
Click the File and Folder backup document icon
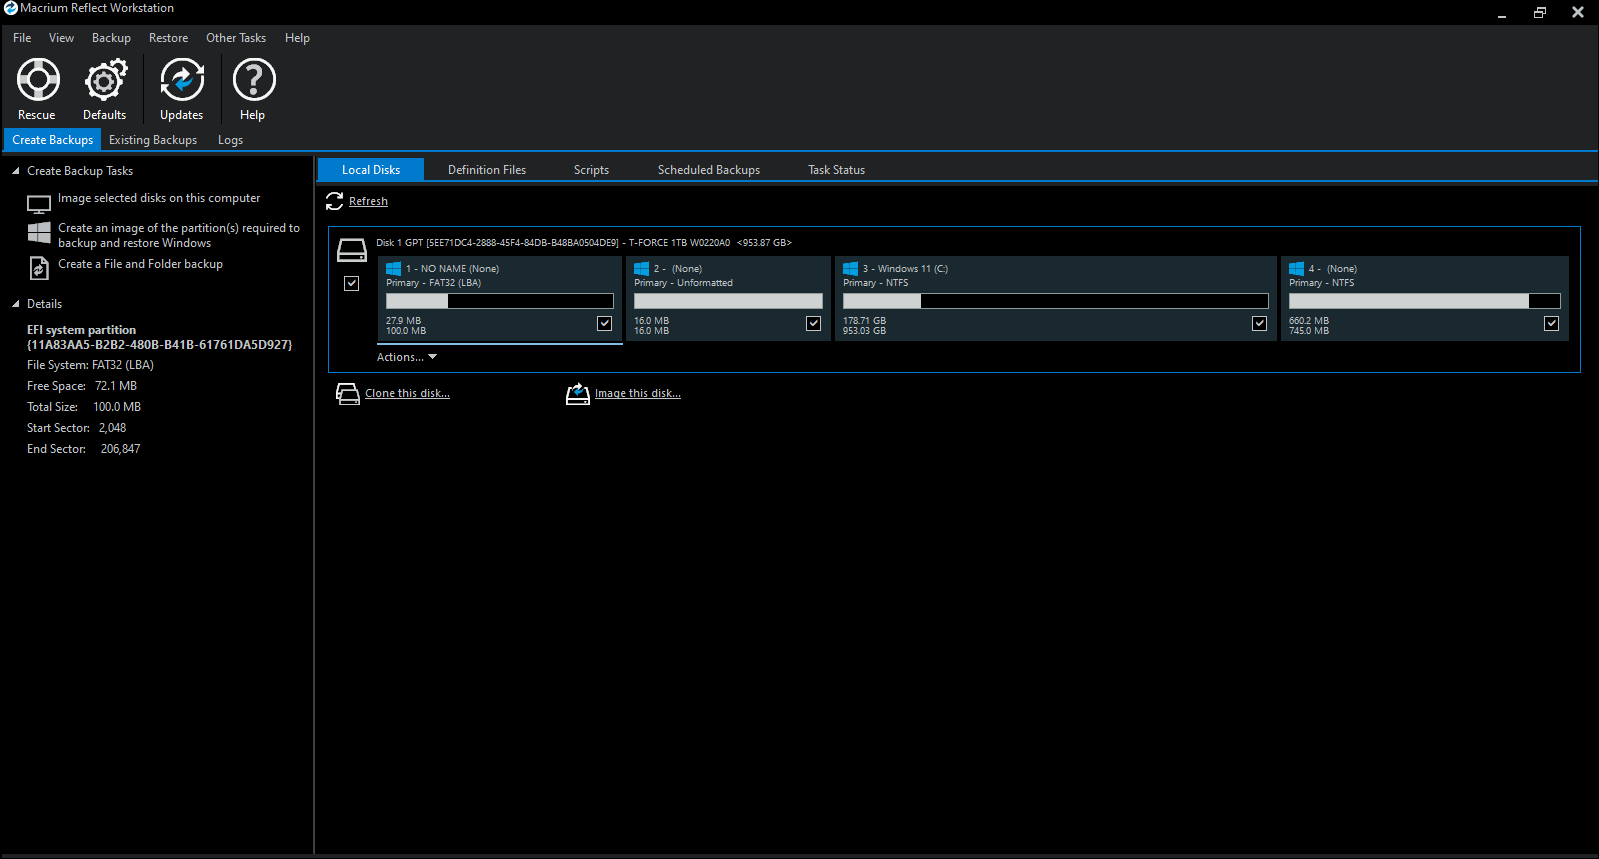click(x=39, y=268)
